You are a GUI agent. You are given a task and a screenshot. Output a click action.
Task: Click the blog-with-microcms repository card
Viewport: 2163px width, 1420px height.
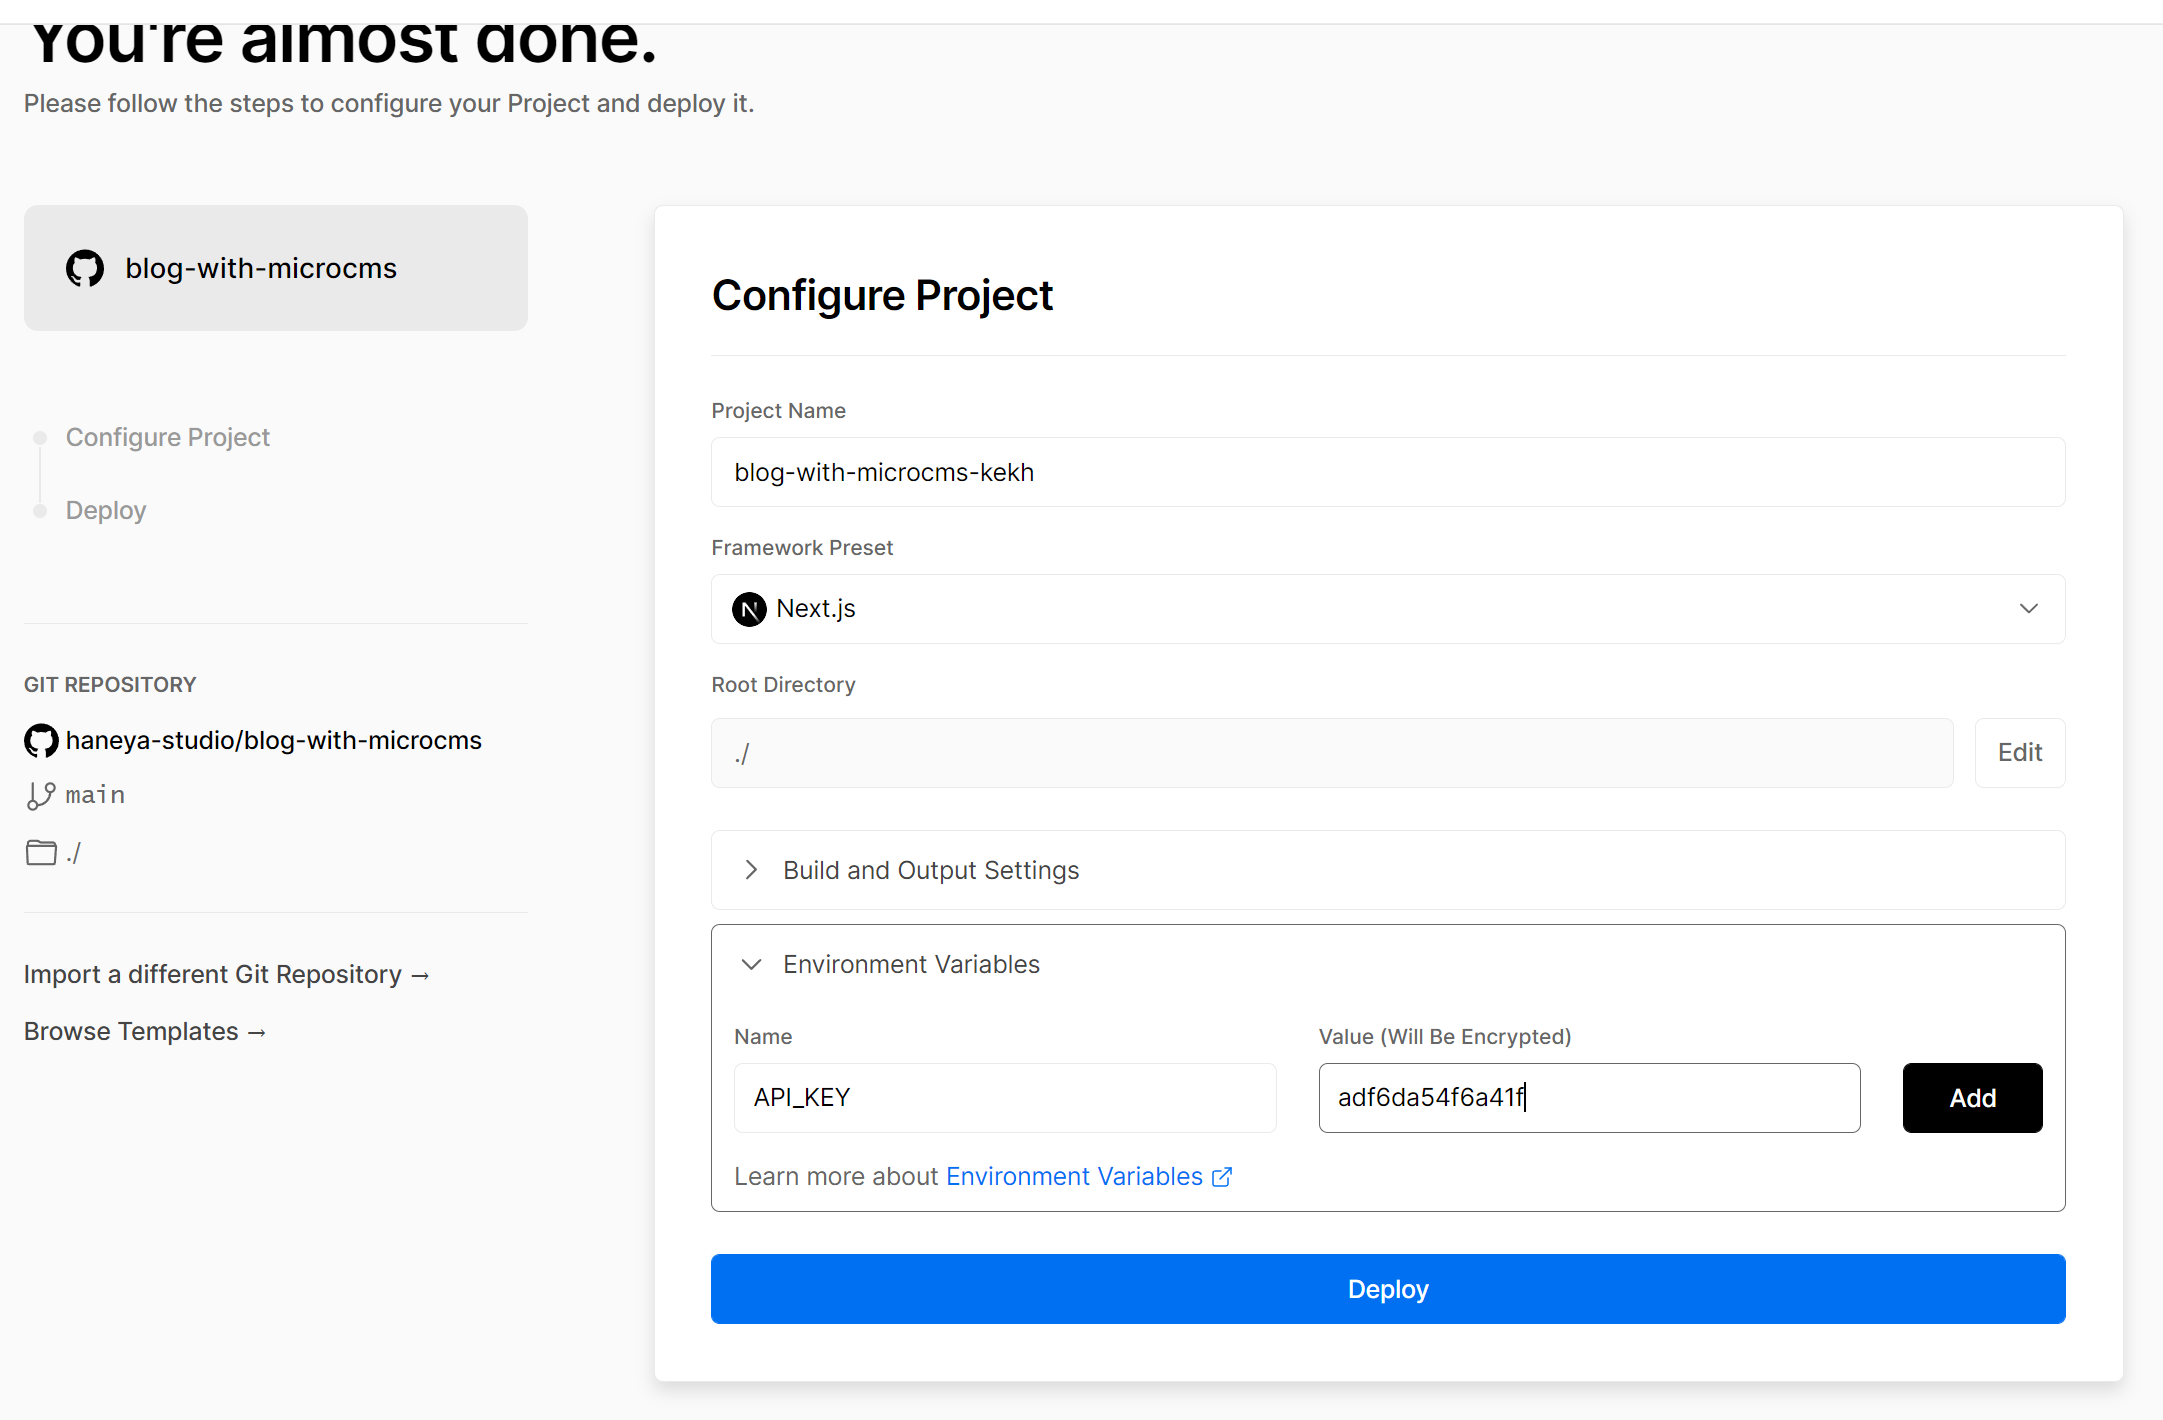(x=276, y=268)
